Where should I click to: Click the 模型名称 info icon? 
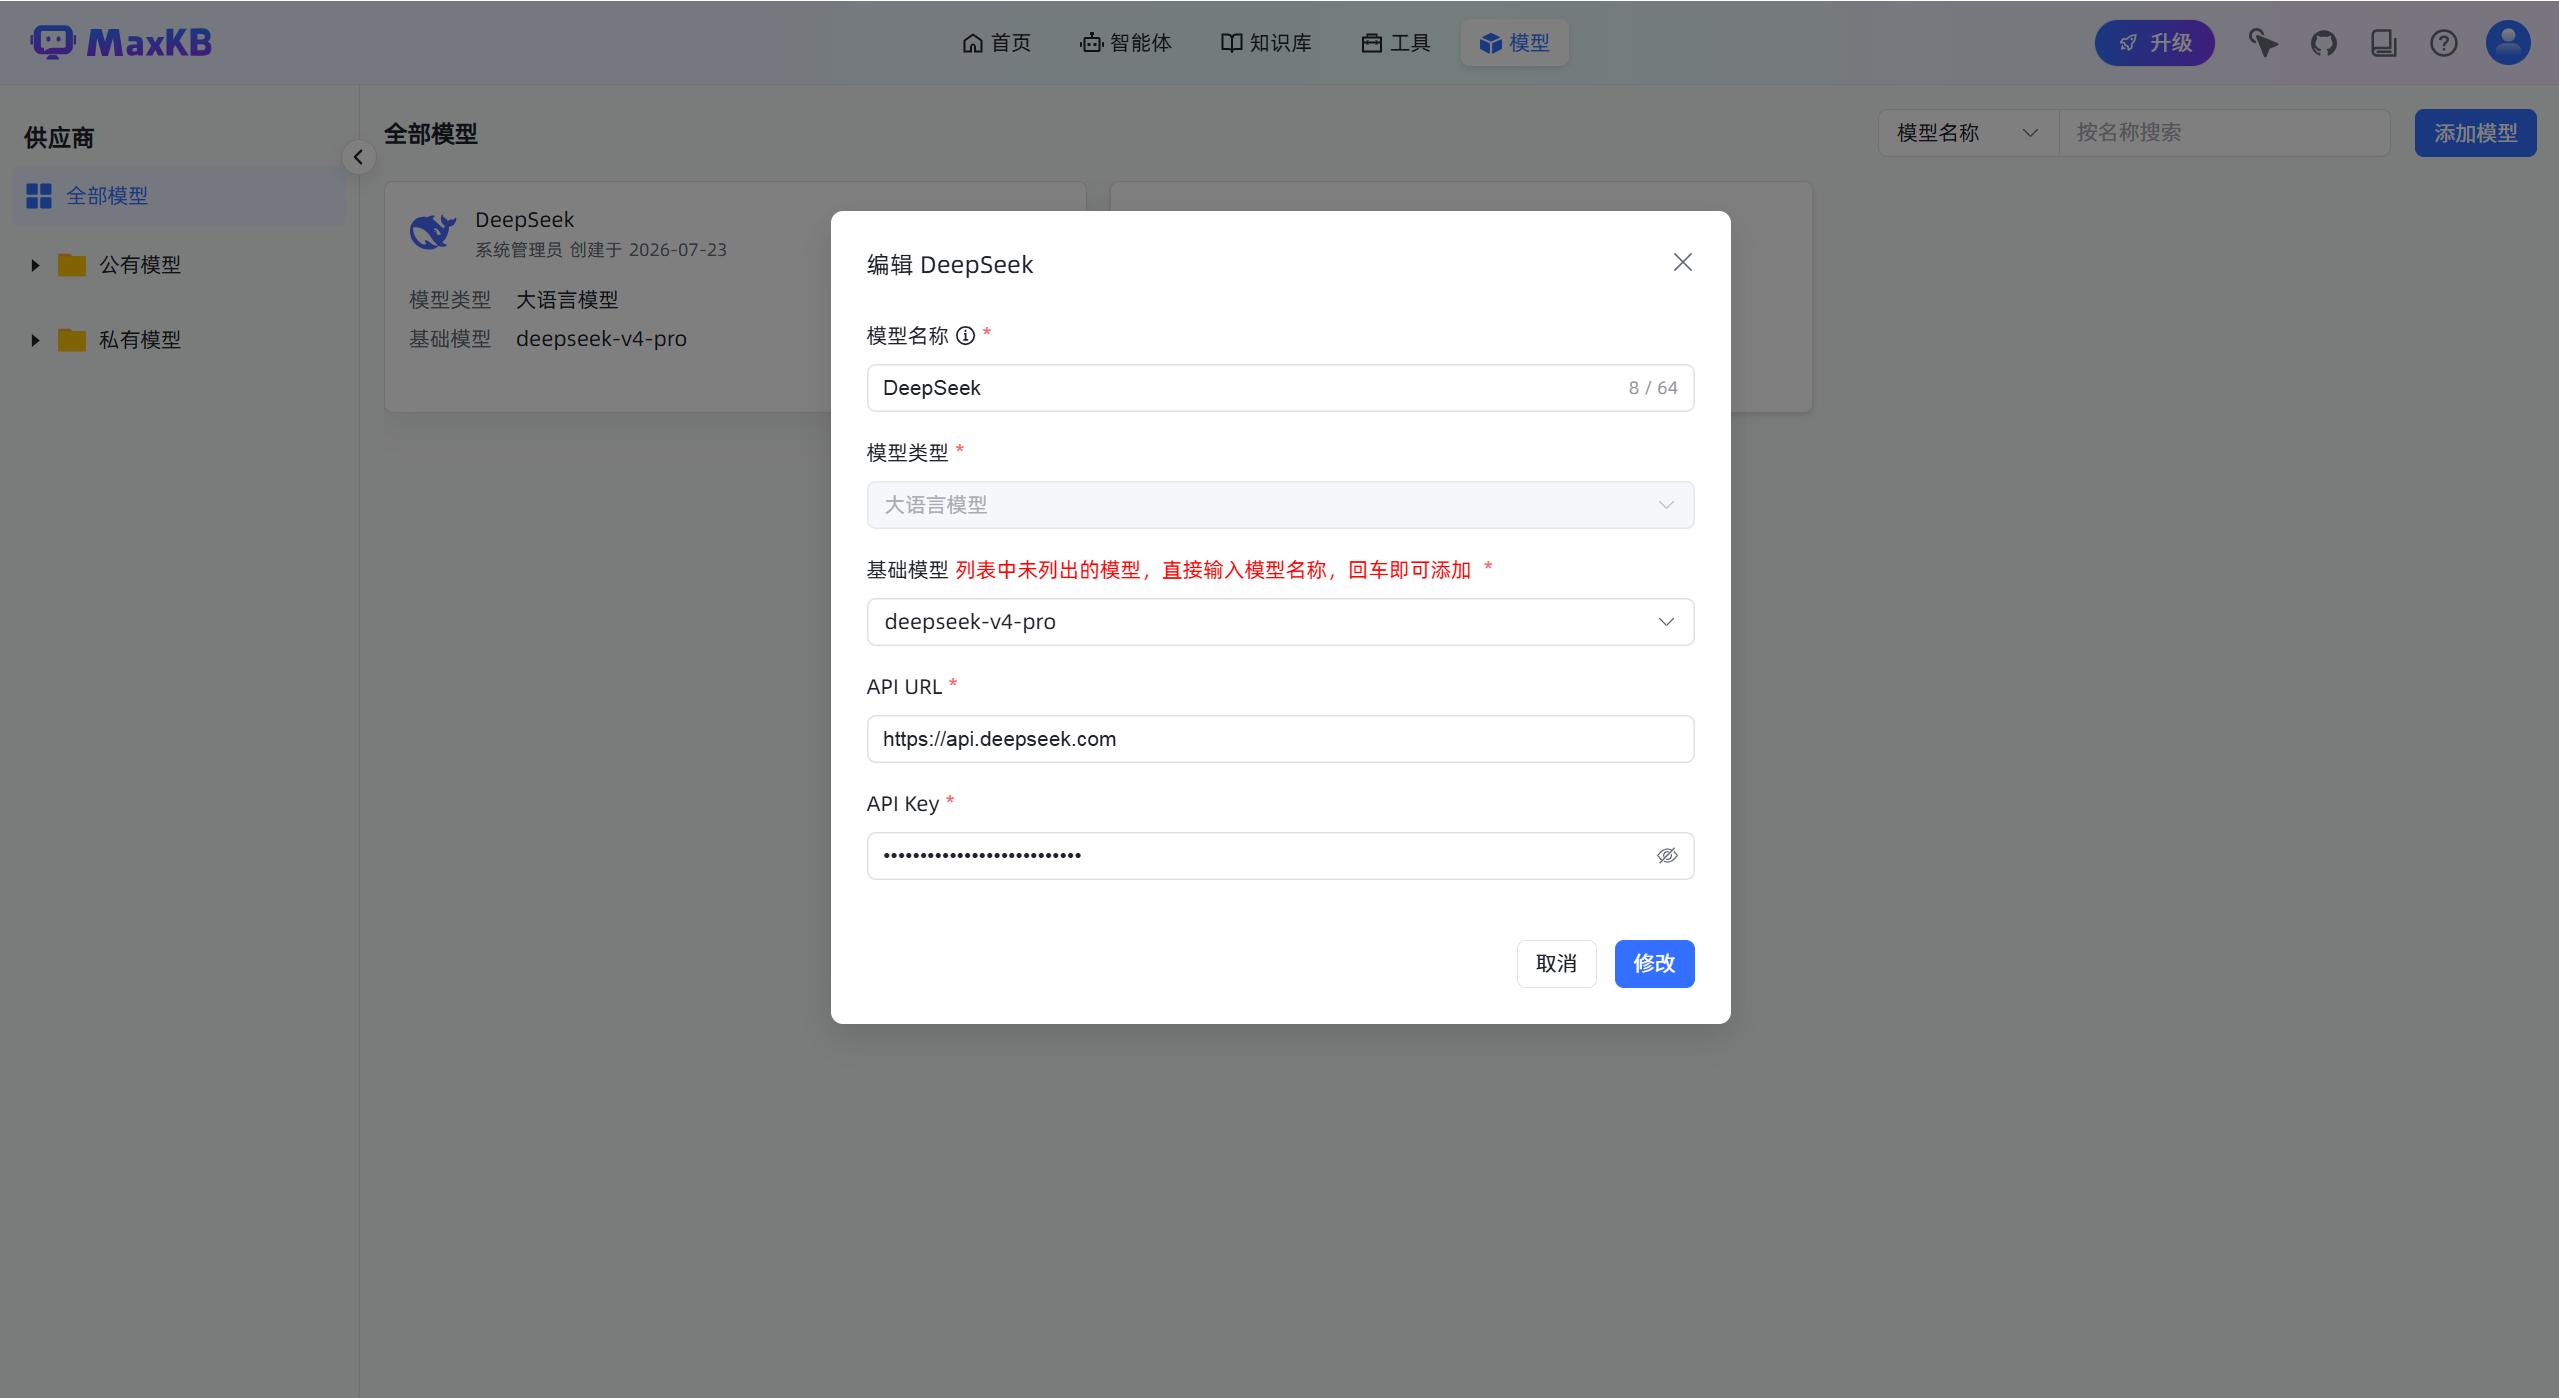[965, 336]
